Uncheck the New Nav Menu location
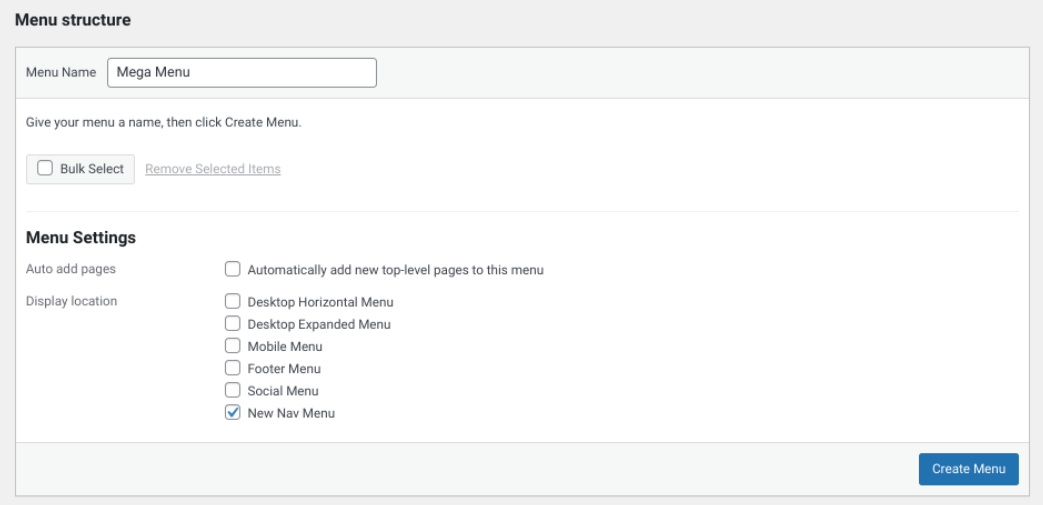This screenshot has height=505, width=1043. pos(232,413)
